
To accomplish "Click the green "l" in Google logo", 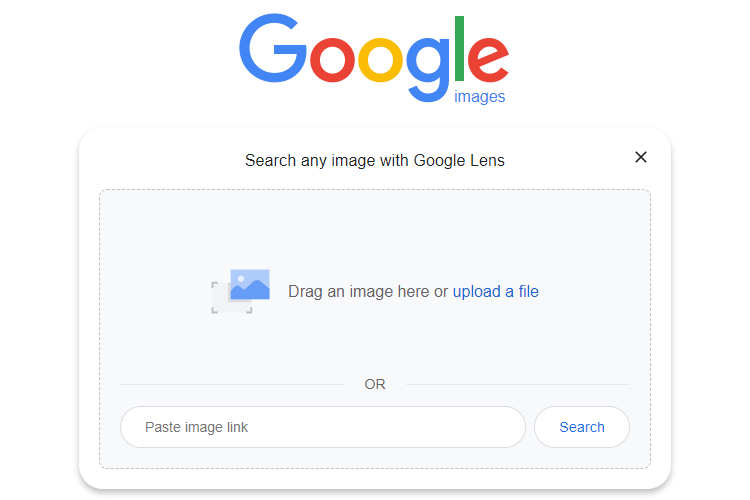I will pyautogui.click(x=459, y=48).
